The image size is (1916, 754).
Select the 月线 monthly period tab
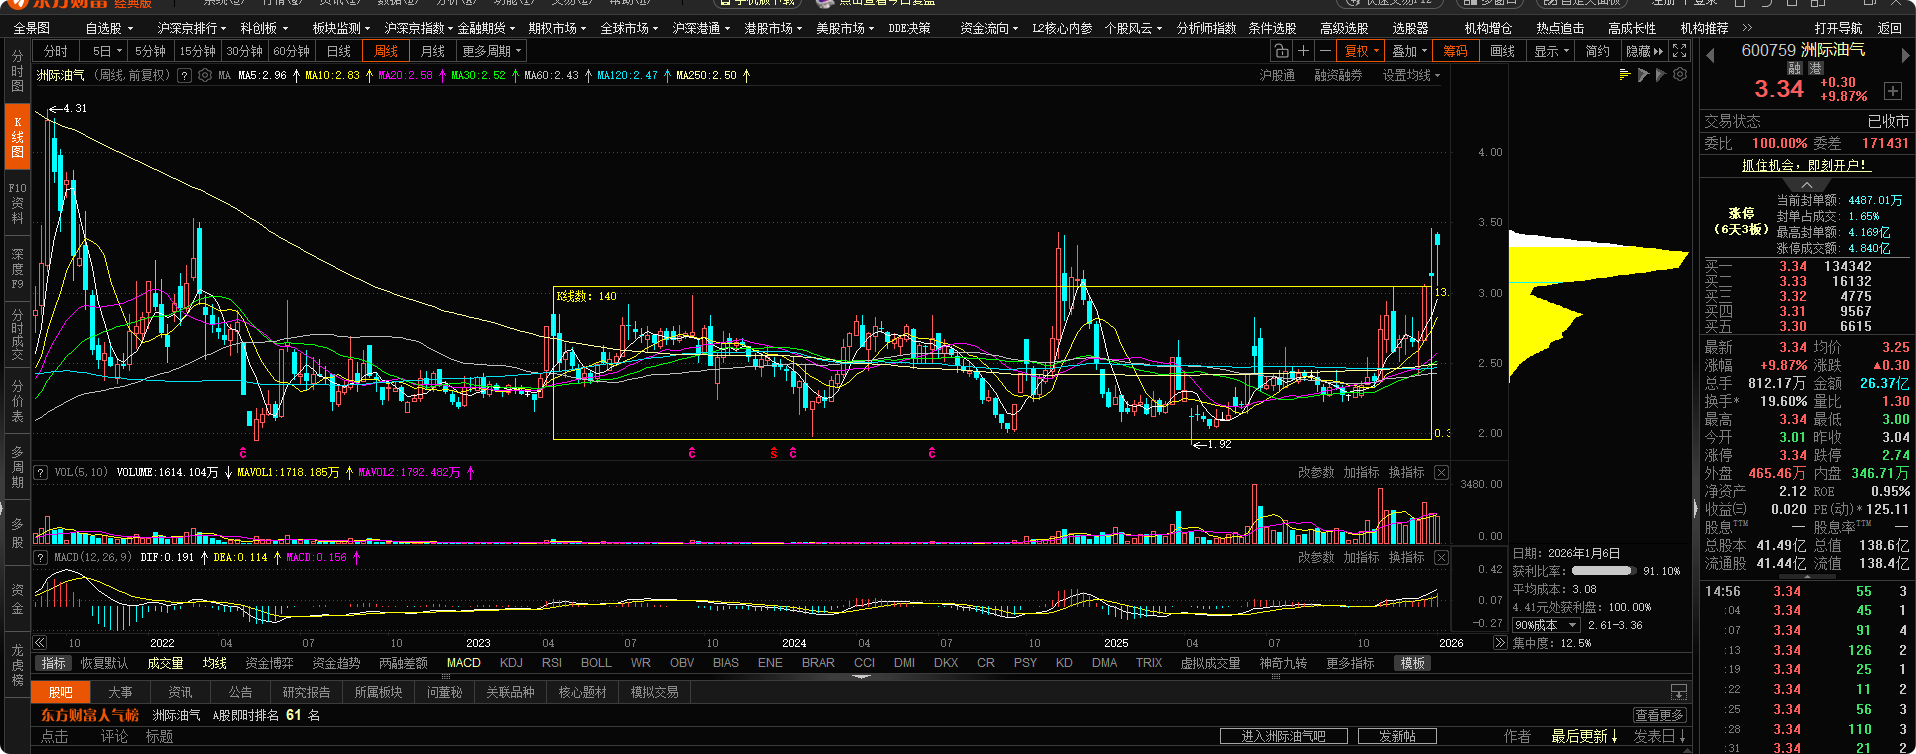tap(433, 51)
